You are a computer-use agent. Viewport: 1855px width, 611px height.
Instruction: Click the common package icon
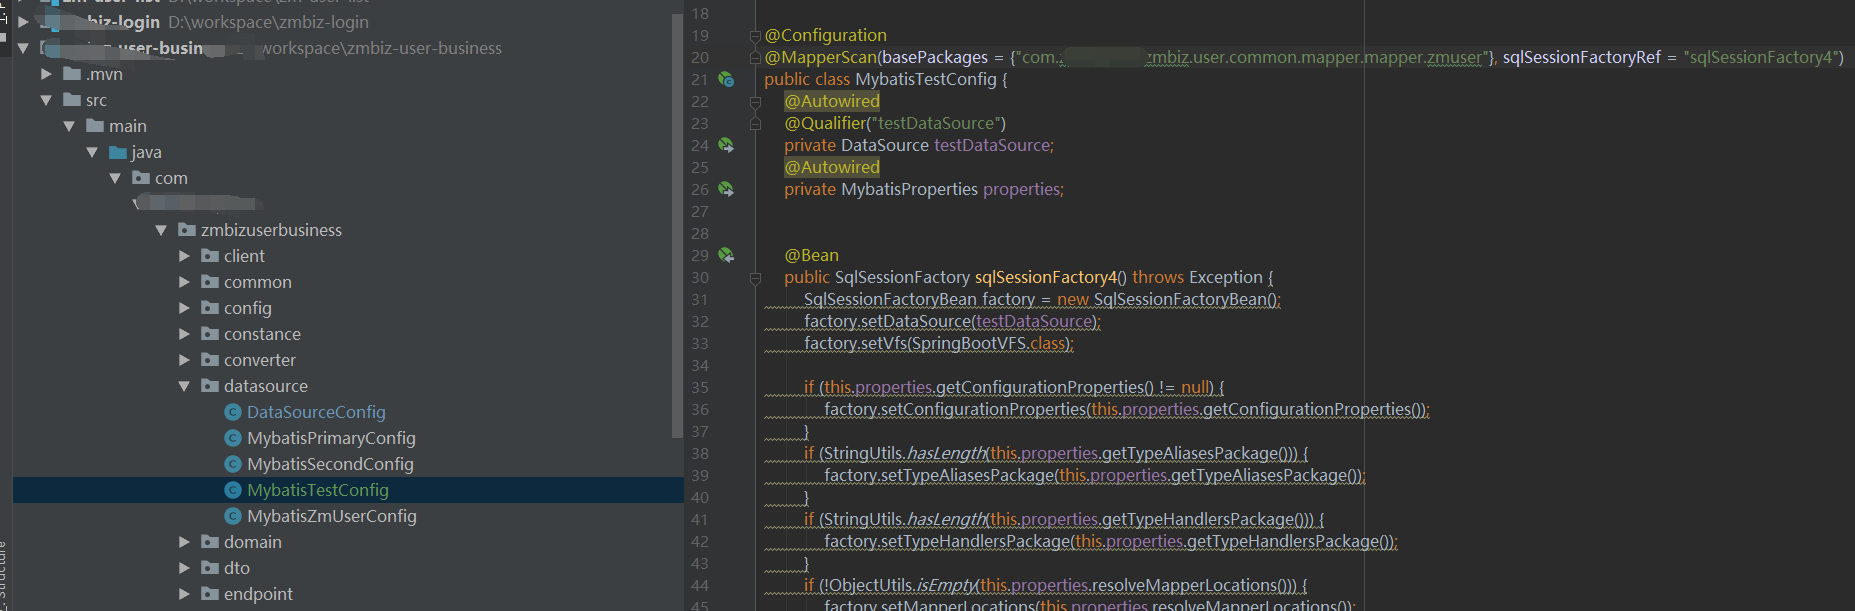(210, 282)
